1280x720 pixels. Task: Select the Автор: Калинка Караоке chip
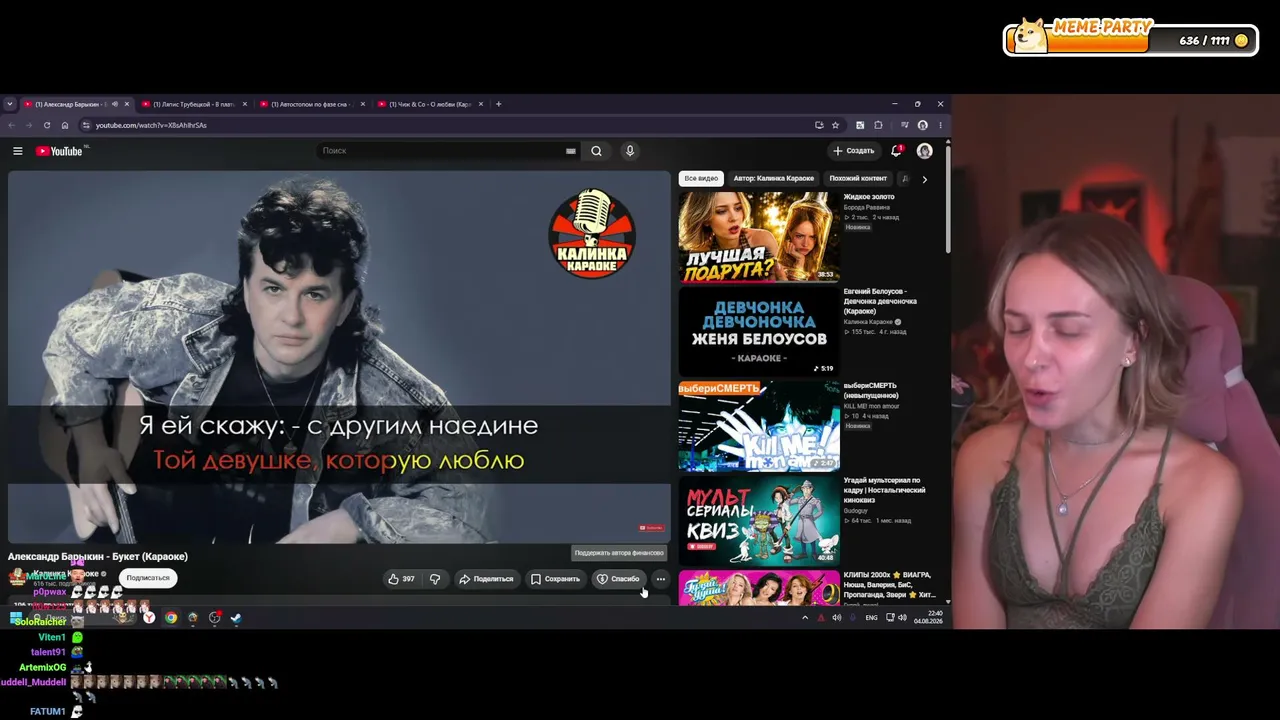[774, 179]
